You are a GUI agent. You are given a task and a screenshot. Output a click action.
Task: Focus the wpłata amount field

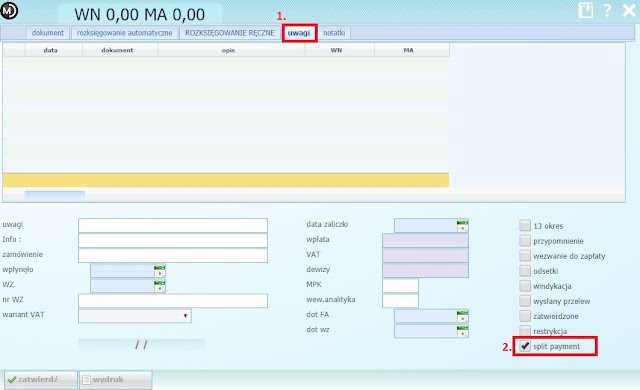425,241
